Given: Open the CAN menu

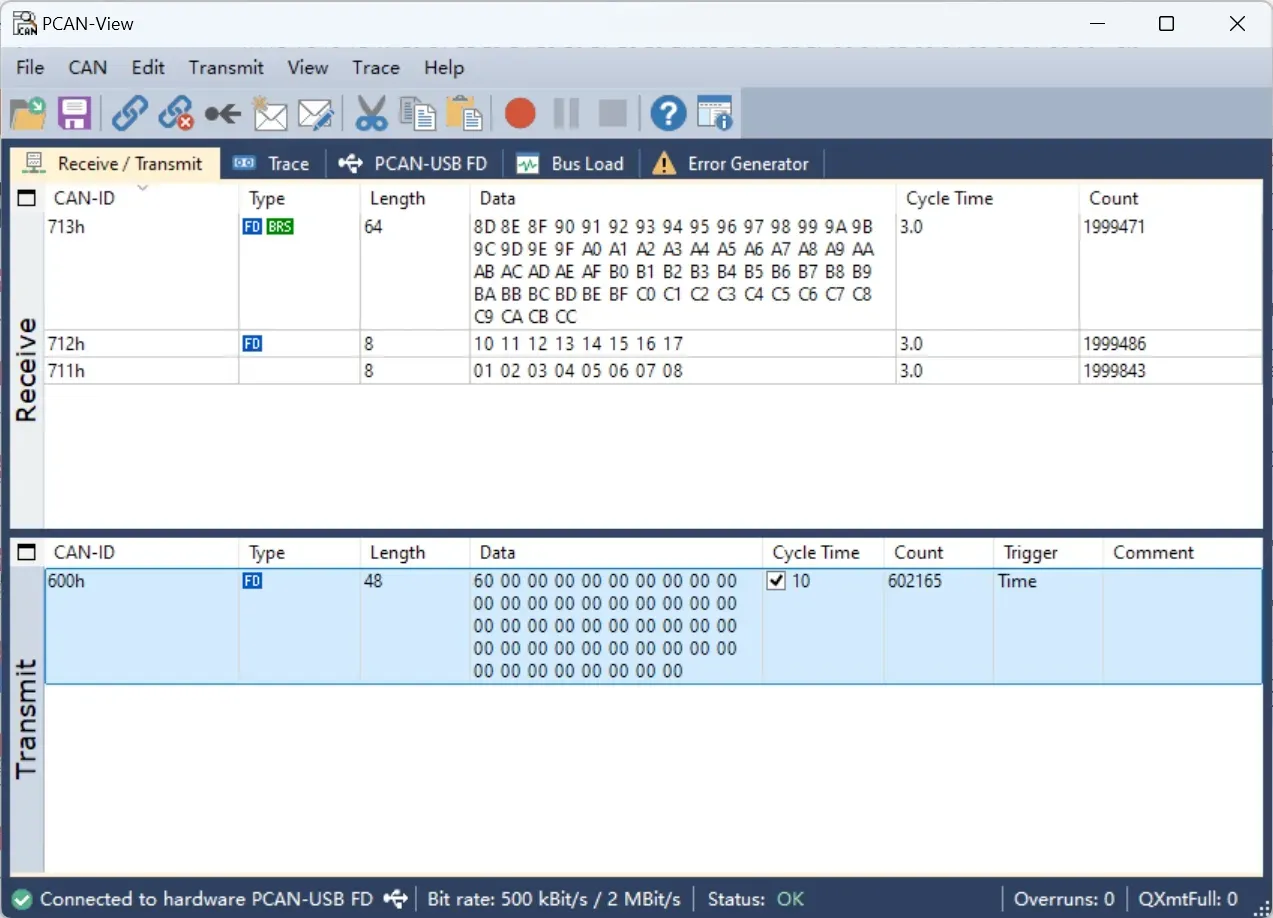Looking at the screenshot, I should click(87, 67).
